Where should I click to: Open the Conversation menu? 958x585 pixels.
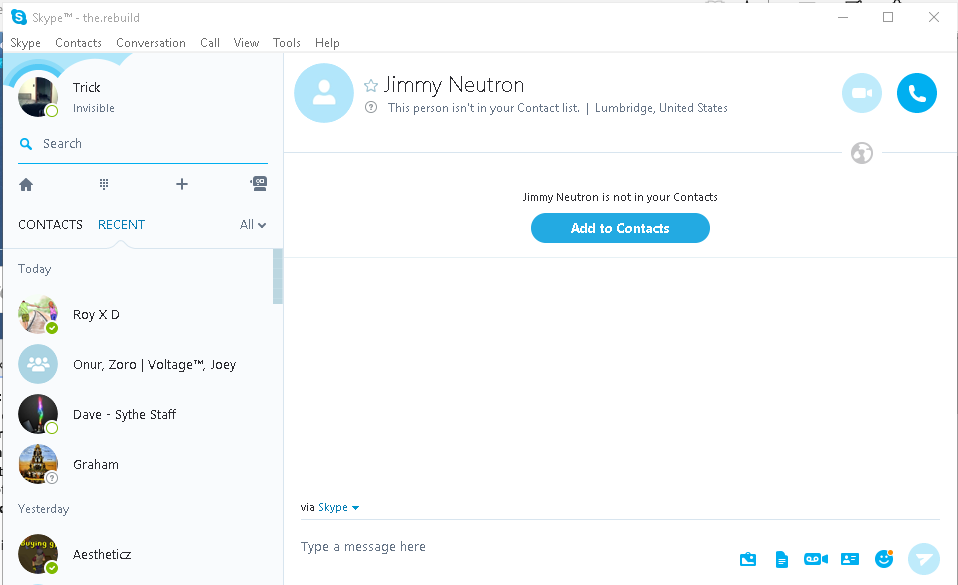pos(151,43)
